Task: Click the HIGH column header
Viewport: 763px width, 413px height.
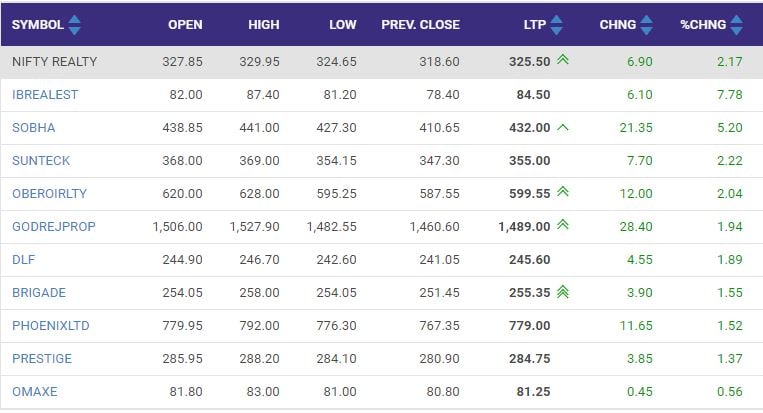Action: tap(264, 24)
